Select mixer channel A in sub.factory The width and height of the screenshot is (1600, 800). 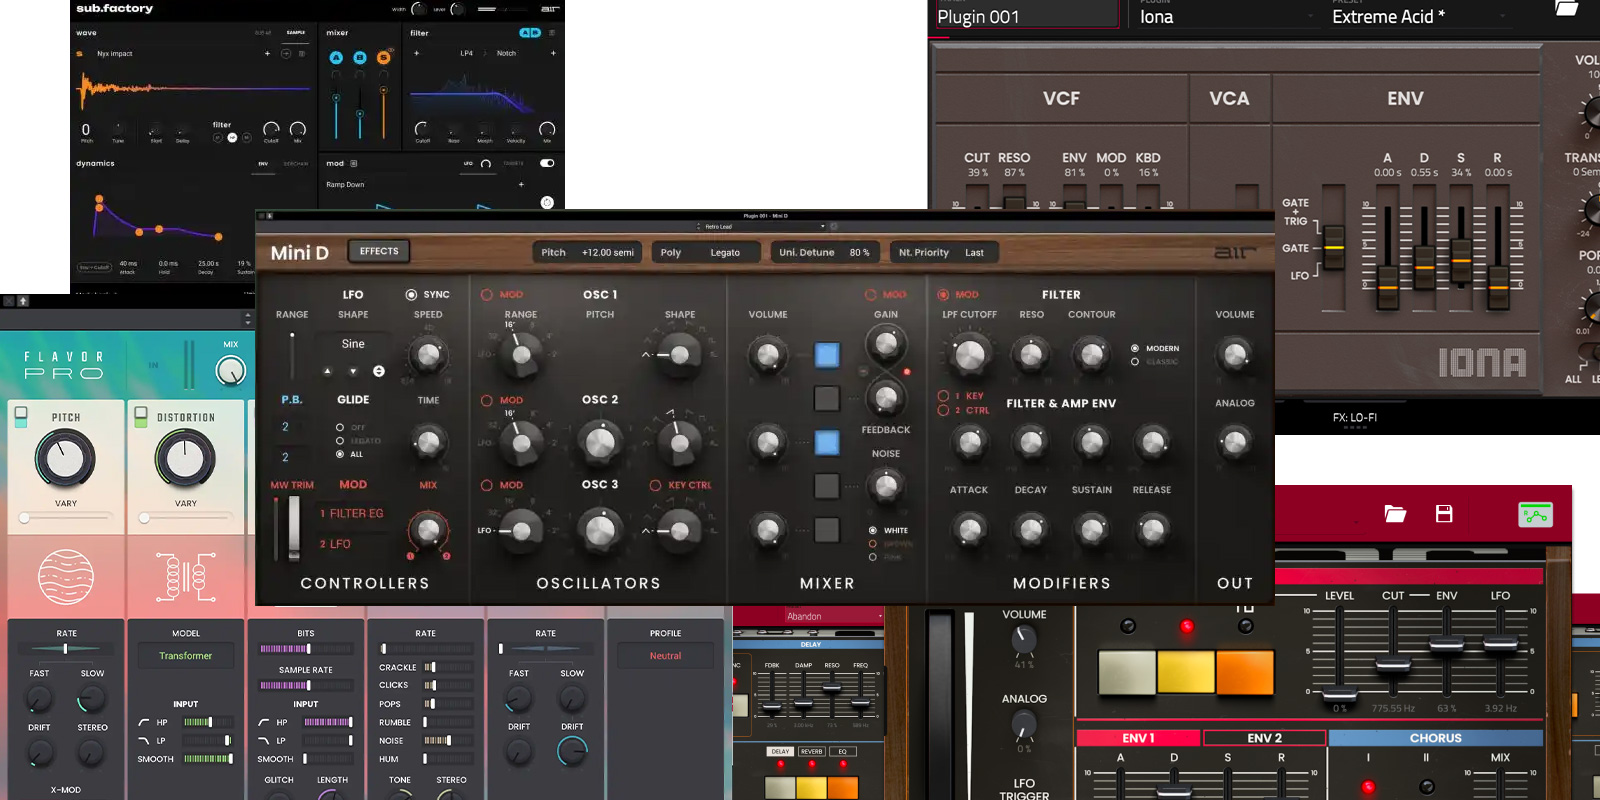point(336,58)
